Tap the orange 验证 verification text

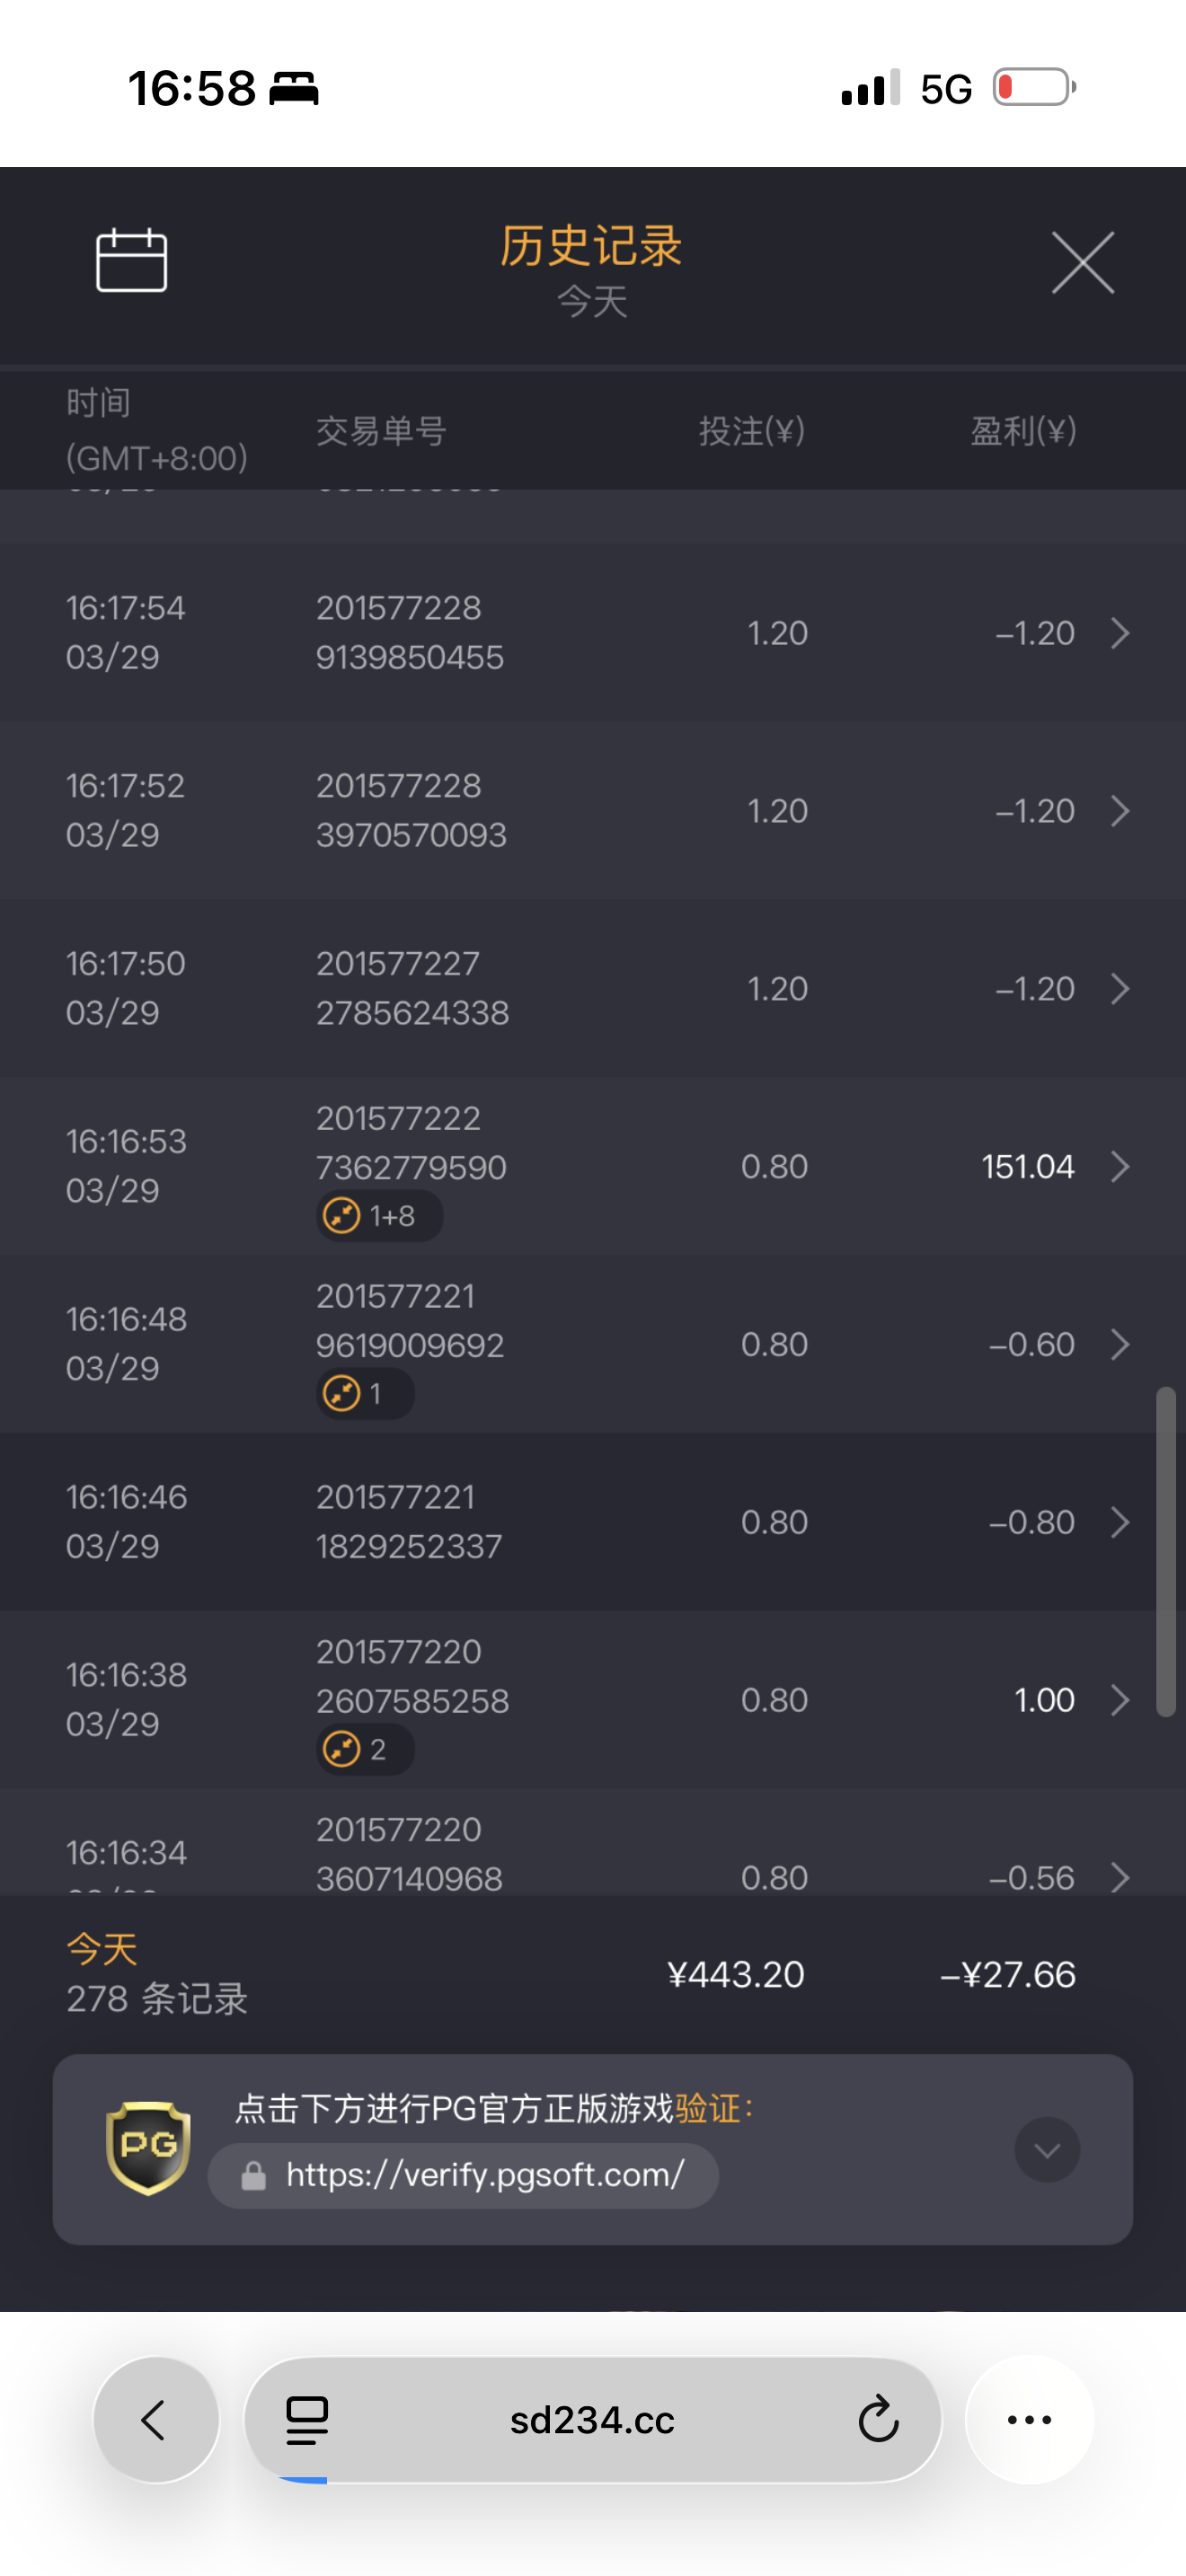tap(707, 2108)
